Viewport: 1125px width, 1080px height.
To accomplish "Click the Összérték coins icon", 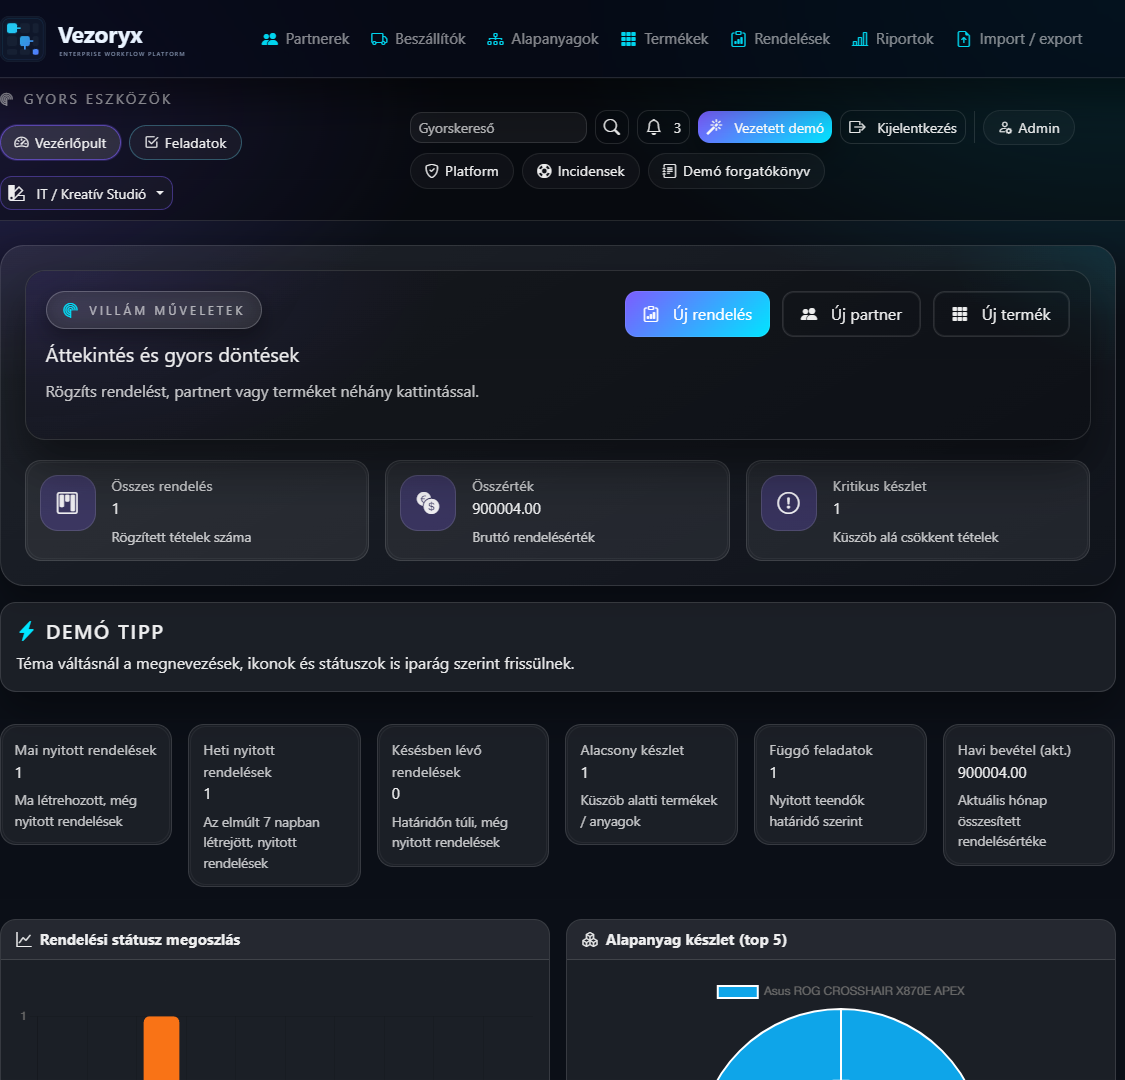I will point(428,502).
